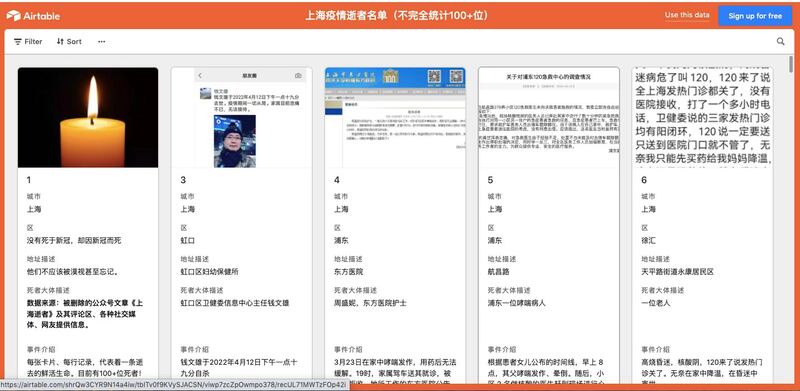The height and width of the screenshot is (391, 800).
Task: Click the description 一位老人 on card 6
Action: 656,303
